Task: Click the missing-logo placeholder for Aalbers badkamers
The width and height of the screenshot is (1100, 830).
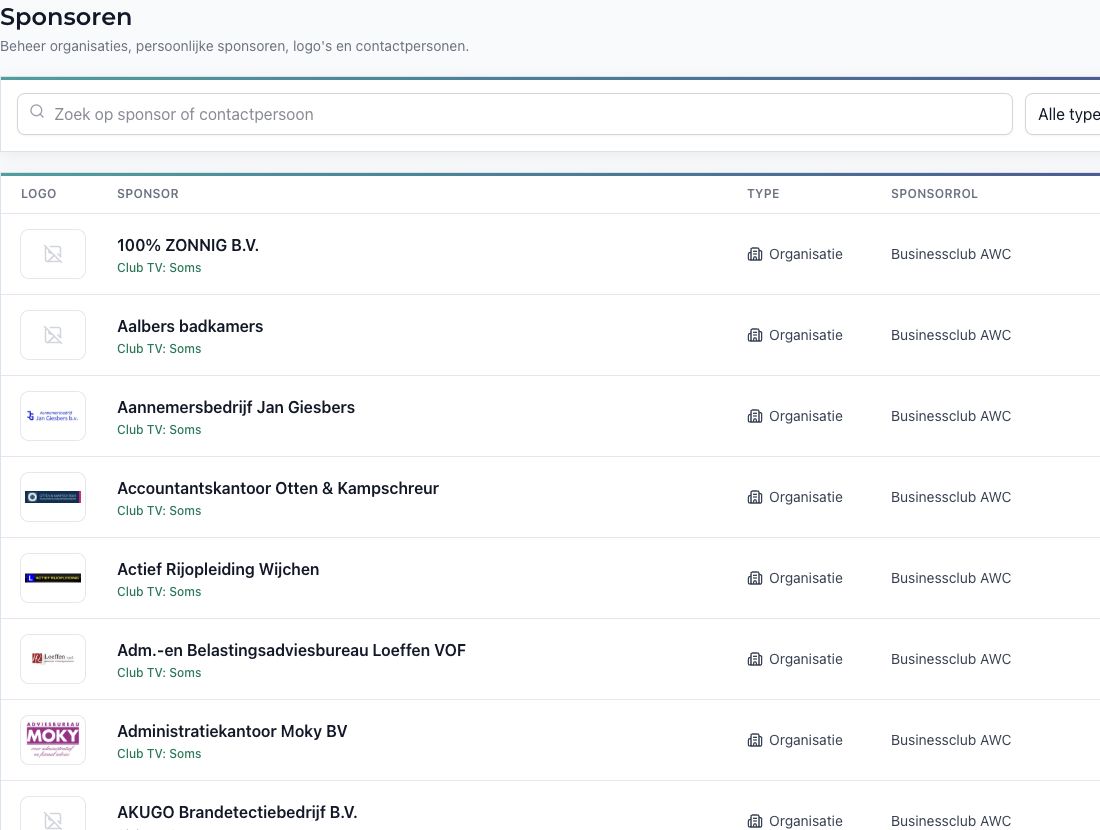Action: pos(53,335)
